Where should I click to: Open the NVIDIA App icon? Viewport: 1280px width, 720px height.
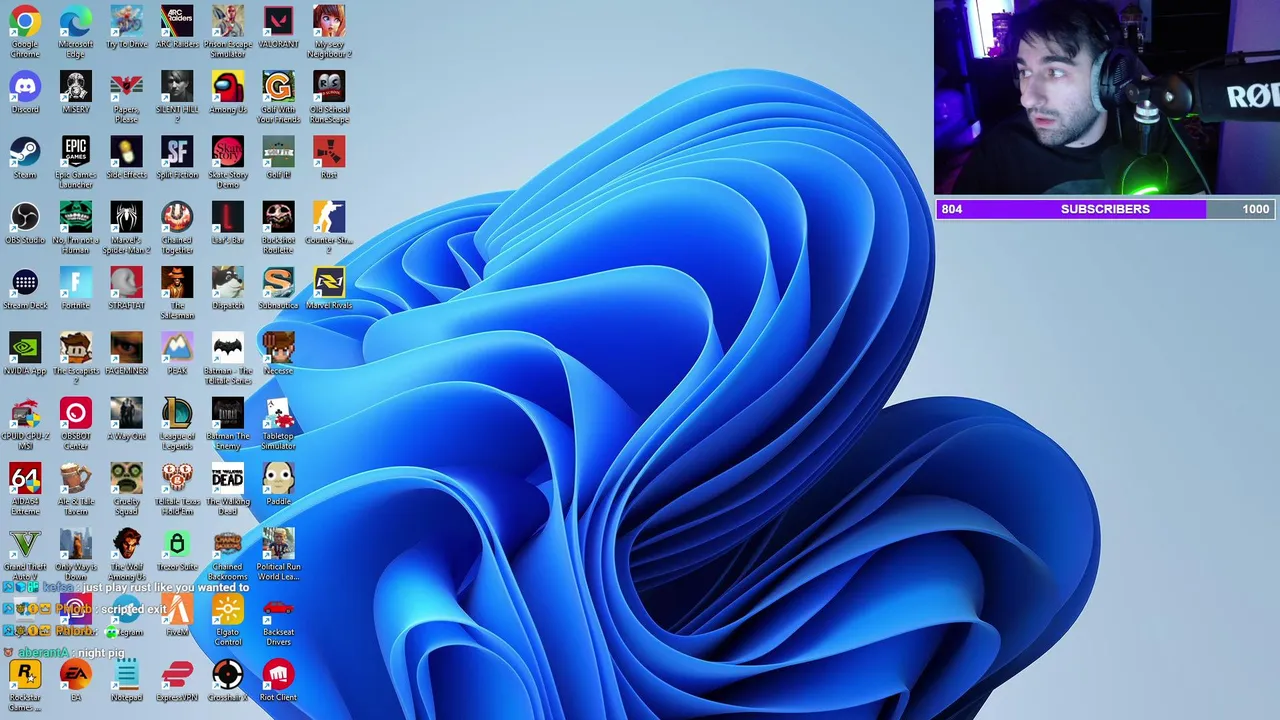[x=25, y=348]
